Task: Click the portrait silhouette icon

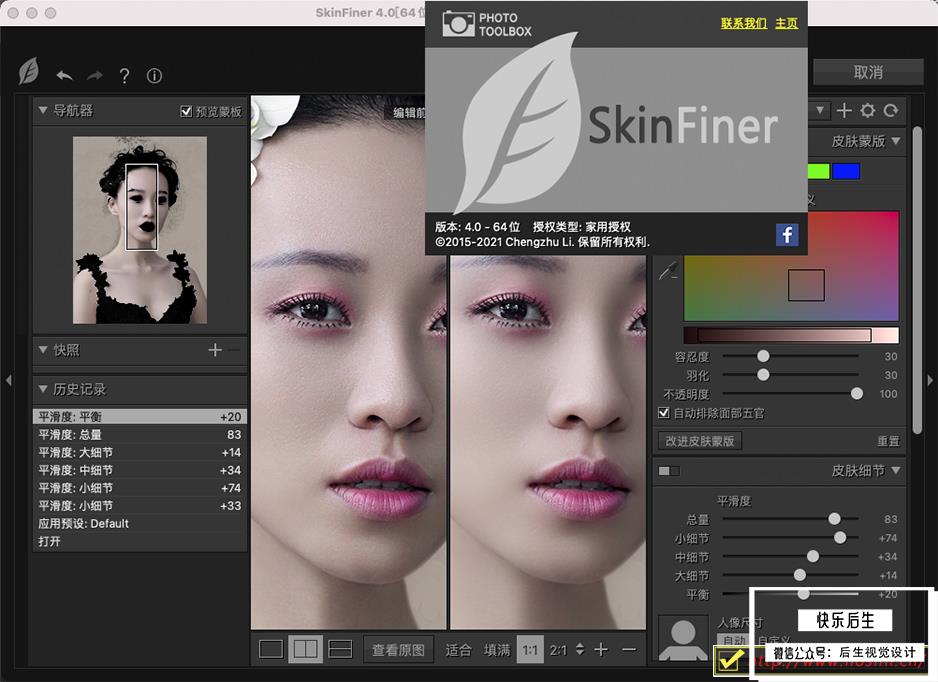Action: click(x=683, y=638)
